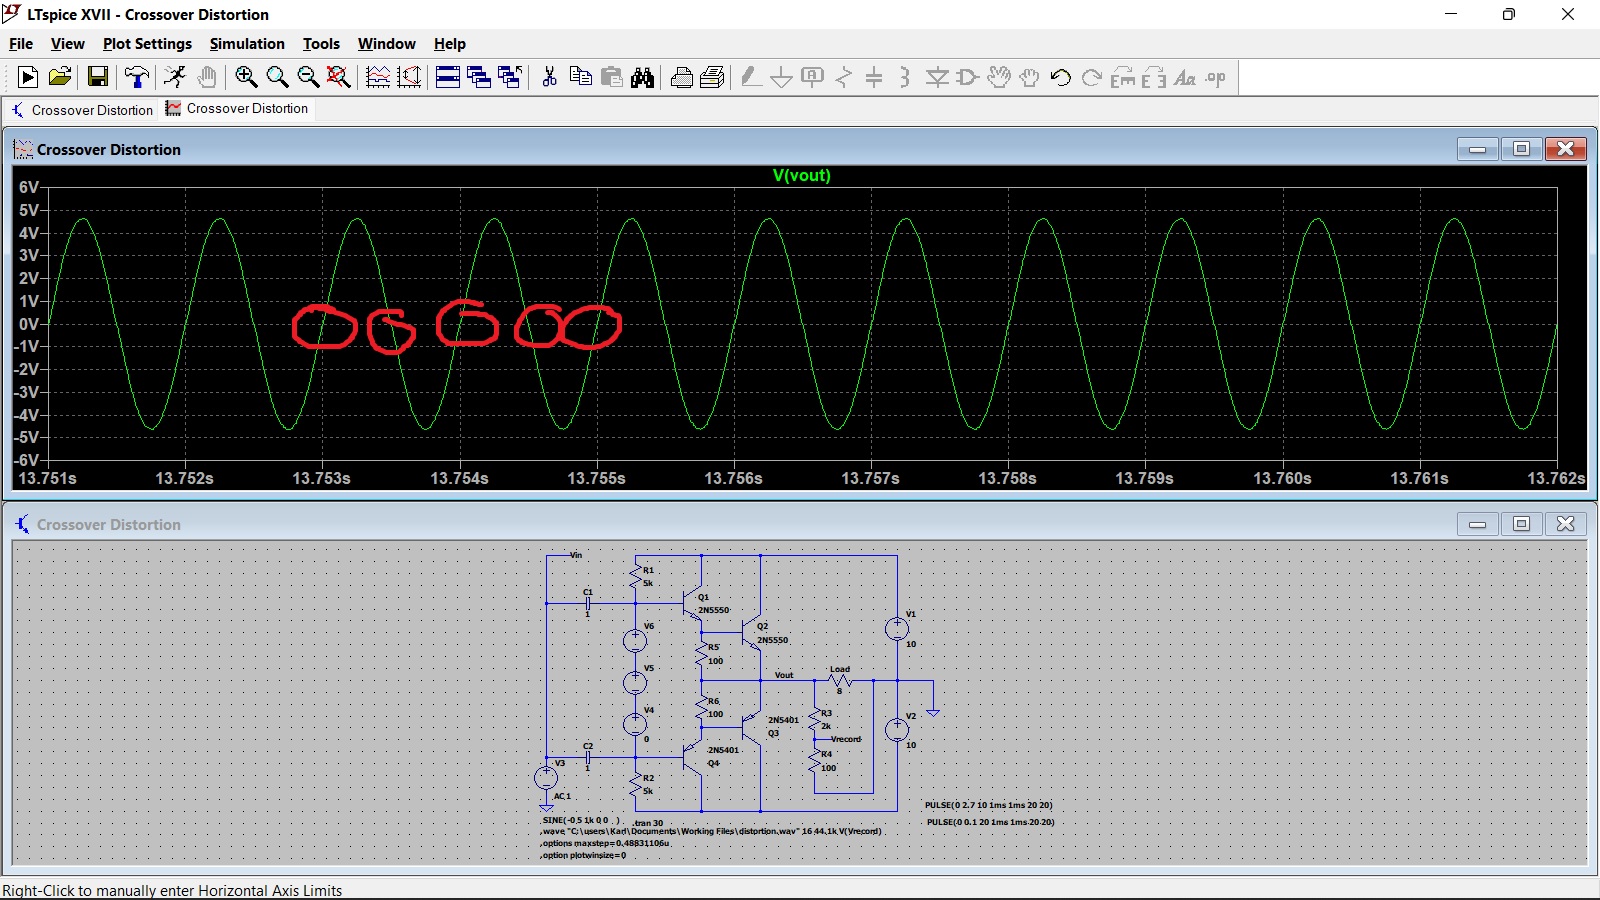Image resolution: width=1600 pixels, height=900 pixels.
Task: Switch to the Crossover Distortion waveform tab
Action: [237, 108]
